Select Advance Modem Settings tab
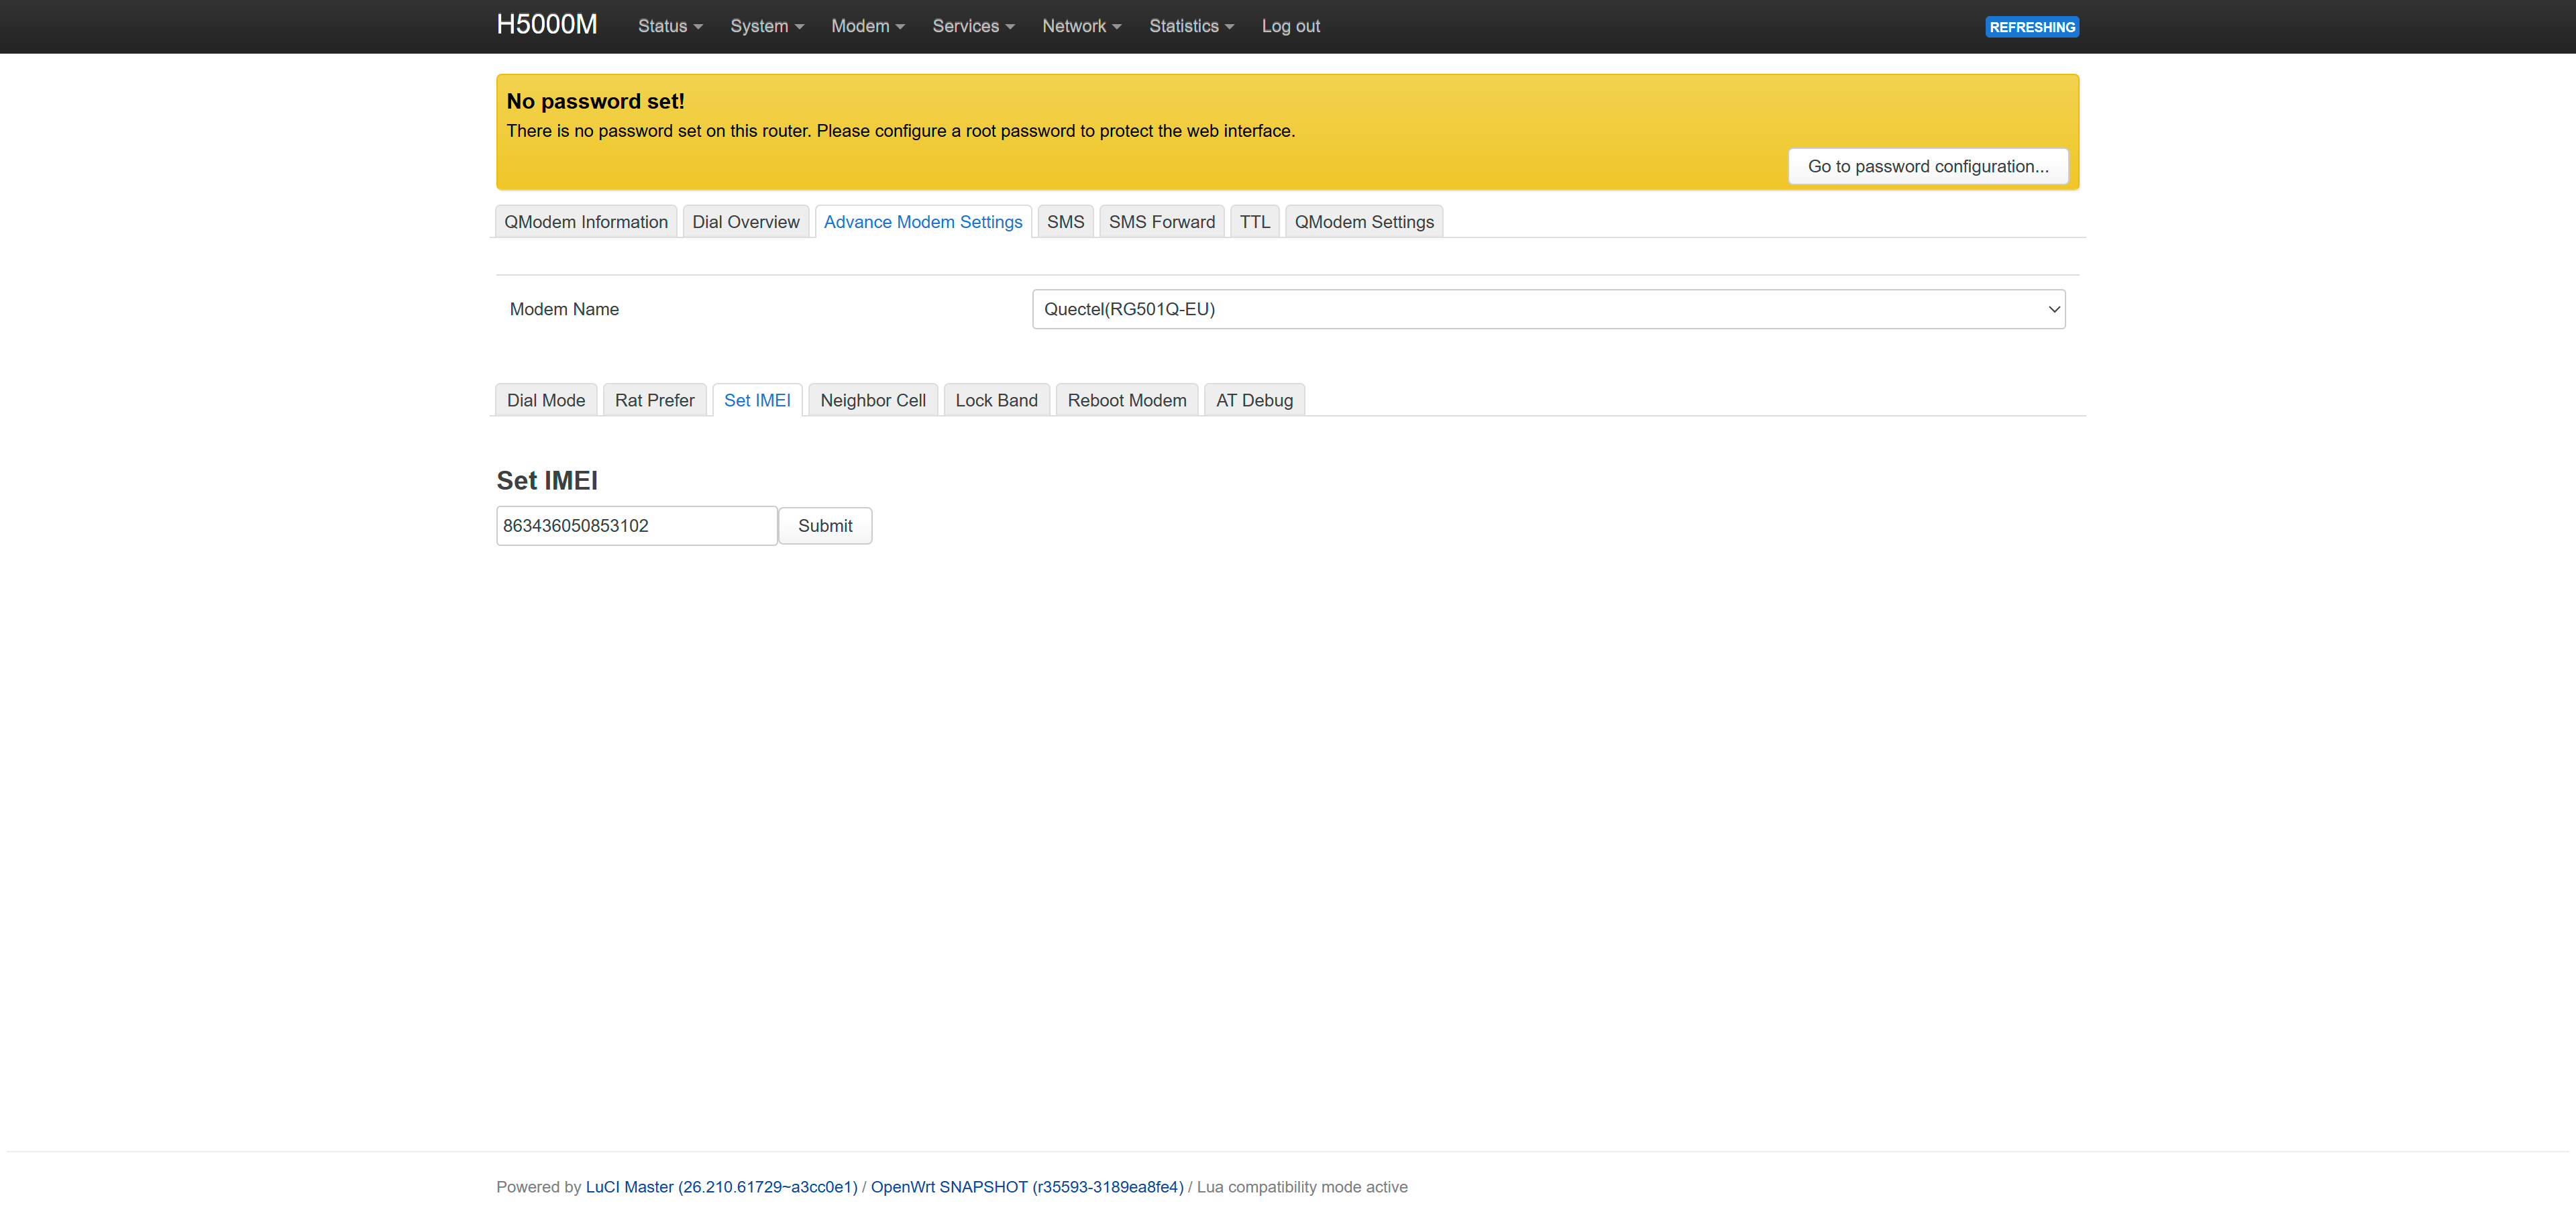 [922, 222]
